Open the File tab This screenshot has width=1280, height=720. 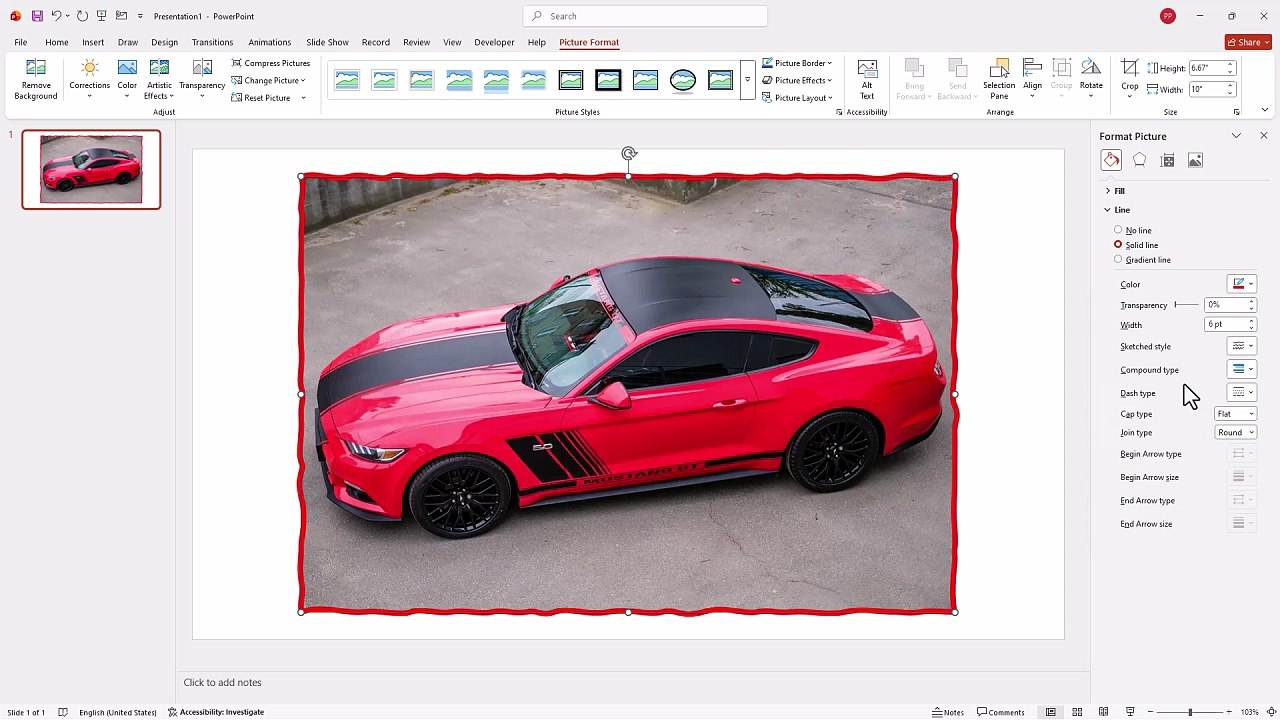click(20, 42)
